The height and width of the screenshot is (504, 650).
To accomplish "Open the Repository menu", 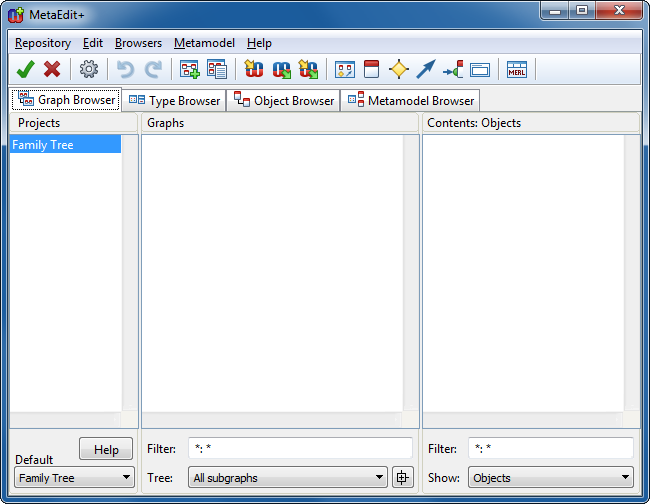I will (43, 43).
